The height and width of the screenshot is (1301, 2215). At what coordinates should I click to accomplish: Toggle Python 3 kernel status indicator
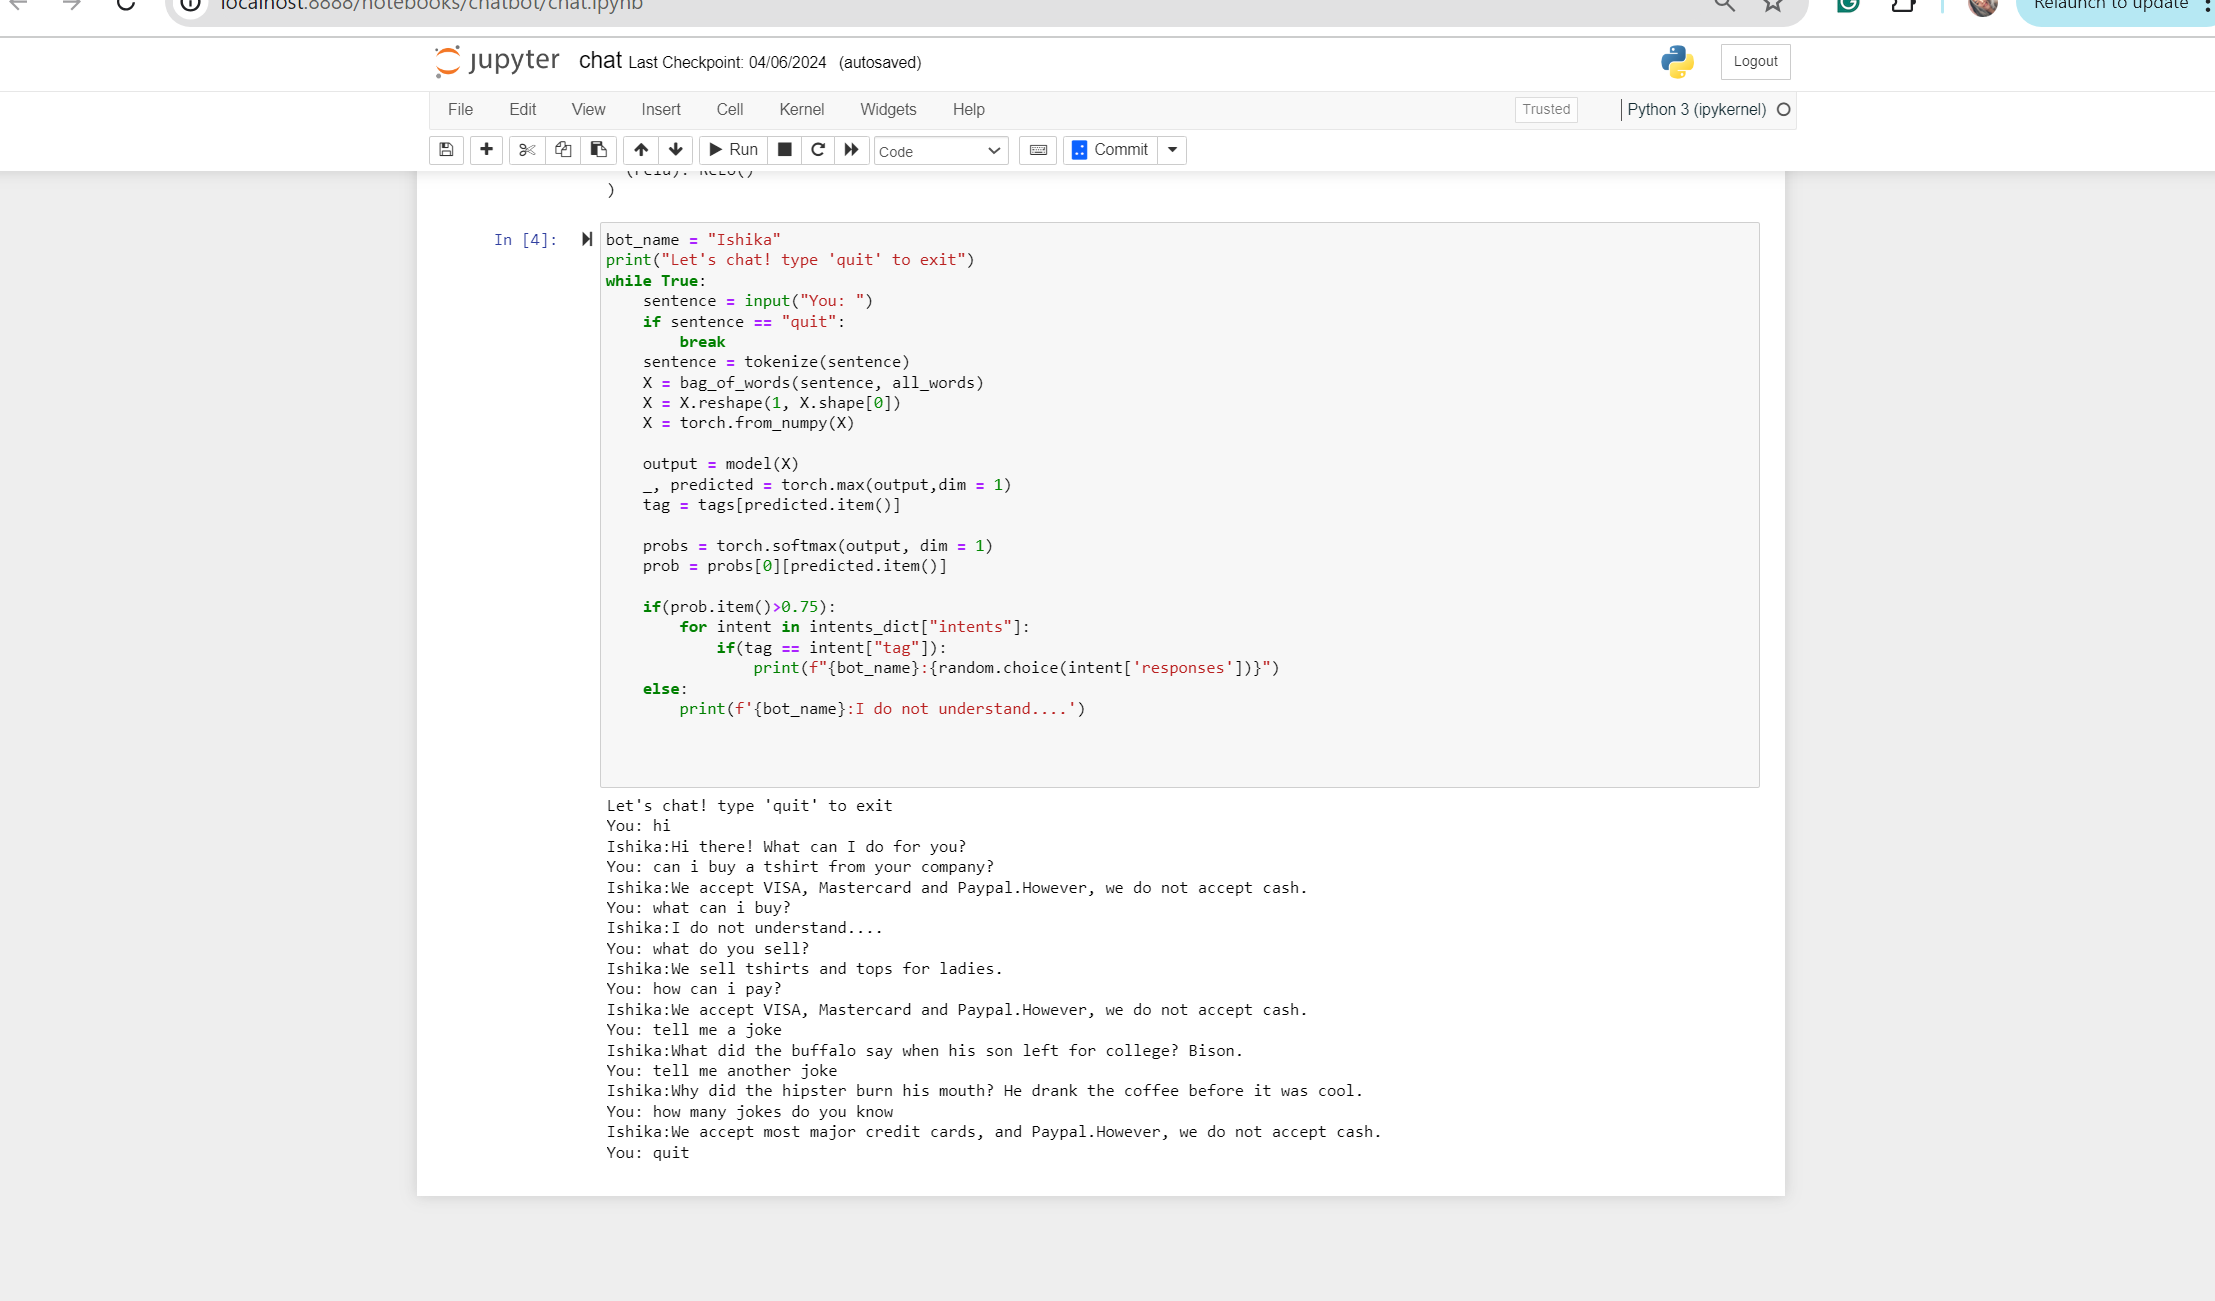pos(1783,108)
